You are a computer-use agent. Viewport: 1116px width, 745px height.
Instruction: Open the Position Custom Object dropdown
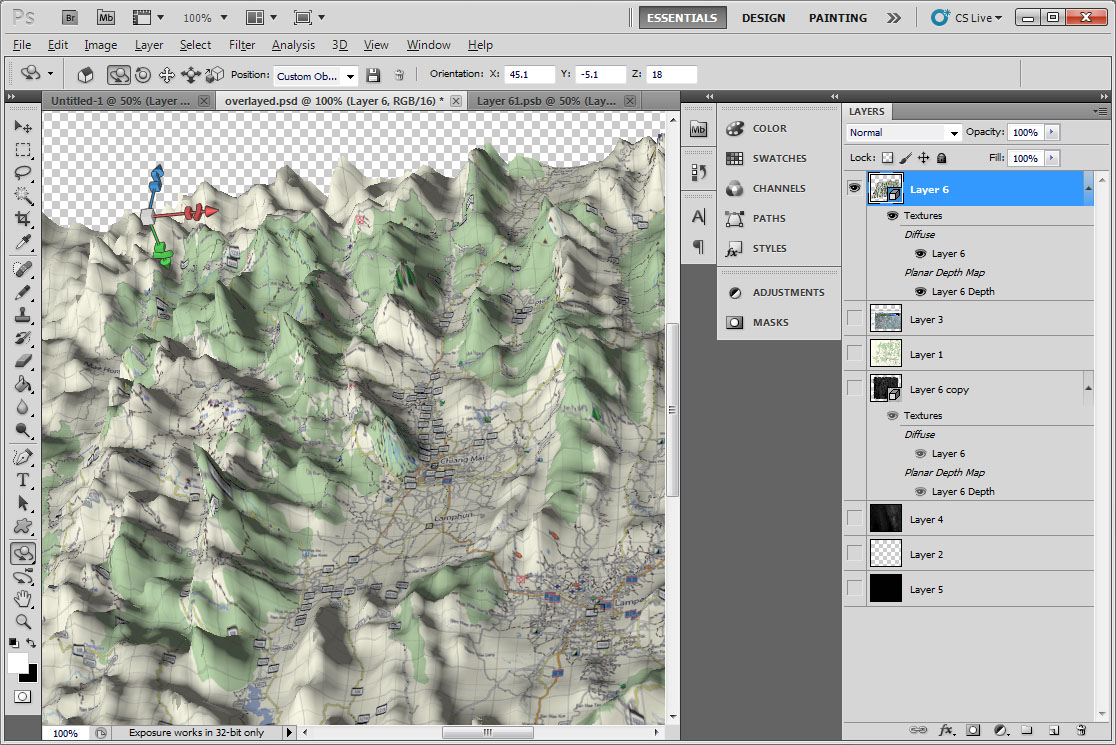click(315, 76)
